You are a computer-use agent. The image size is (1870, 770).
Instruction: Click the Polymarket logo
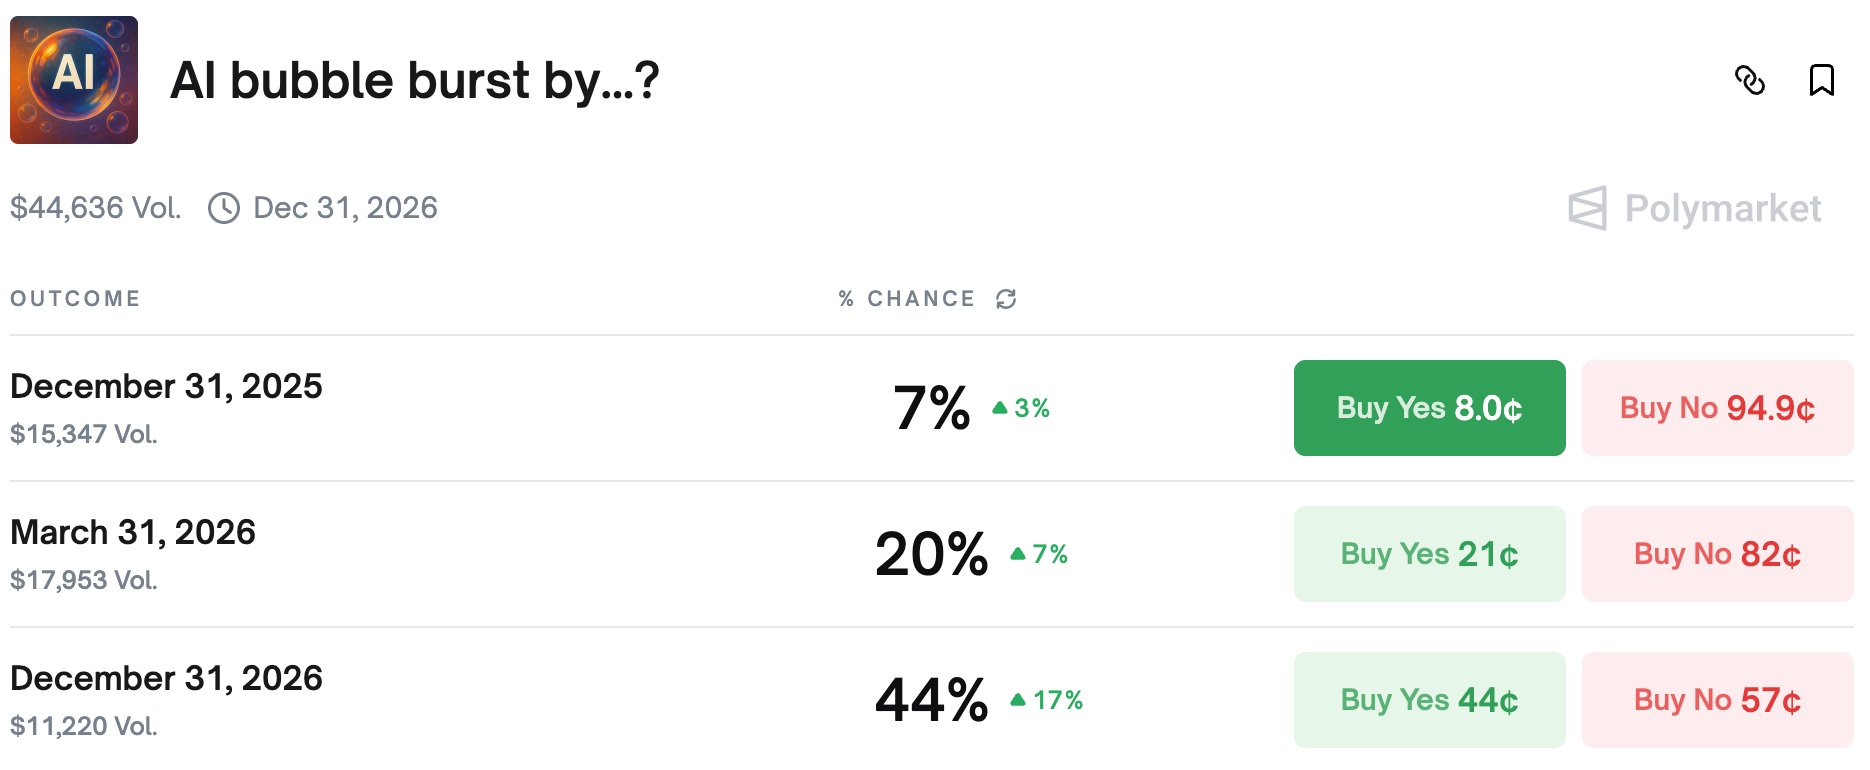click(1695, 208)
